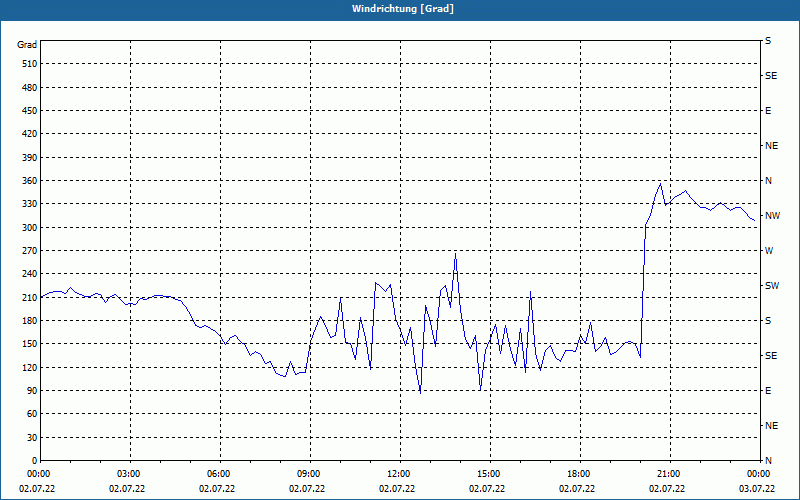The height and width of the screenshot is (500, 800).
Task: Pick the 150 value on the left axis
Action: (x=29, y=344)
